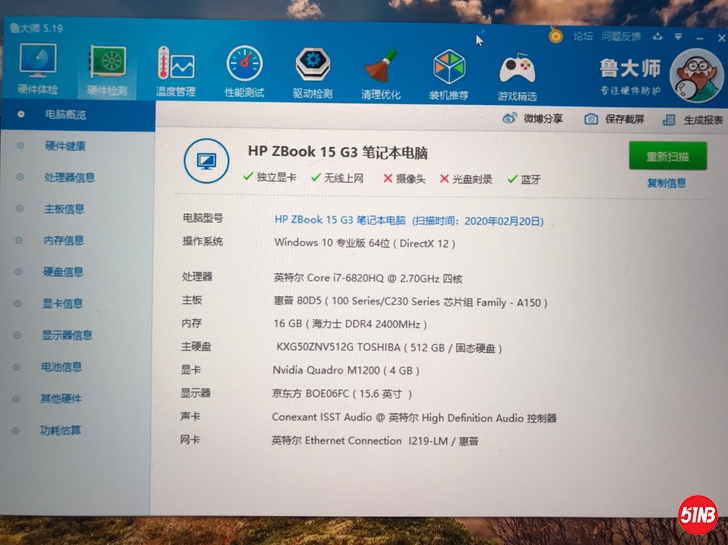The height and width of the screenshot is (545, 728).
Task: Click the green 重新扫描 button
Action: (x=667, y=157)
